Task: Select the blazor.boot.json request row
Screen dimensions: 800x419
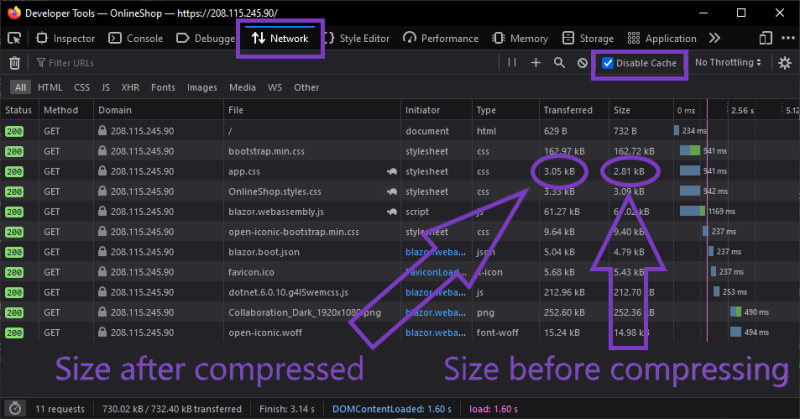Action: 400,252
